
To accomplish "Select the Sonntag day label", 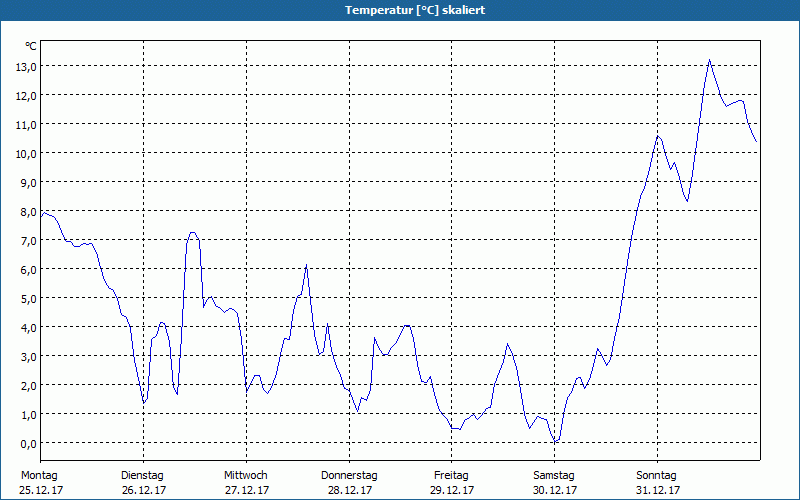I will pyautogui.click(x=657, y=476).
